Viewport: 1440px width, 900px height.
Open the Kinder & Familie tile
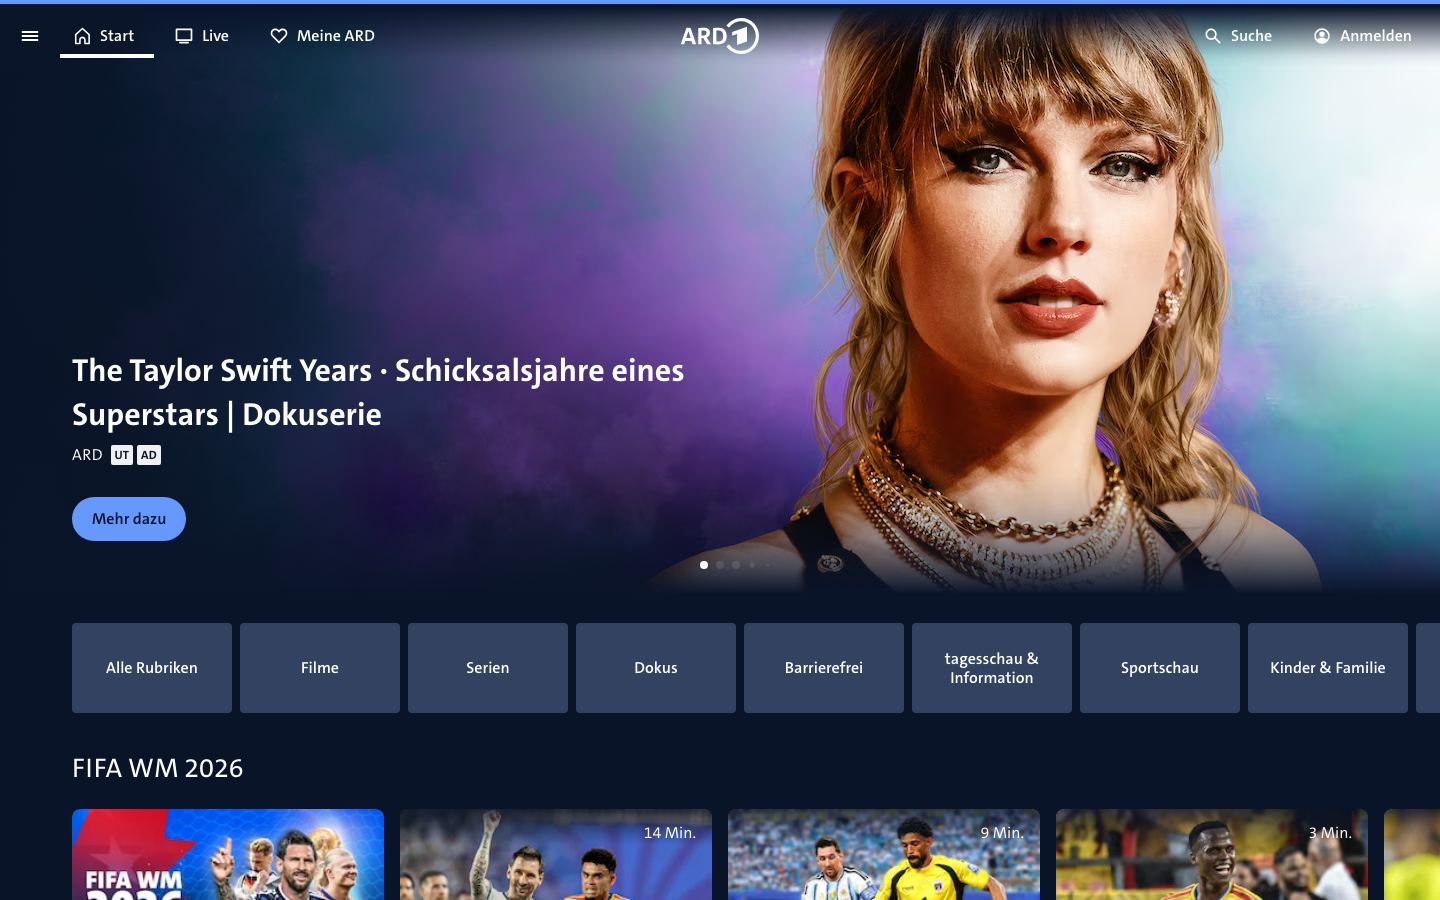click(x=1328, y=668)
